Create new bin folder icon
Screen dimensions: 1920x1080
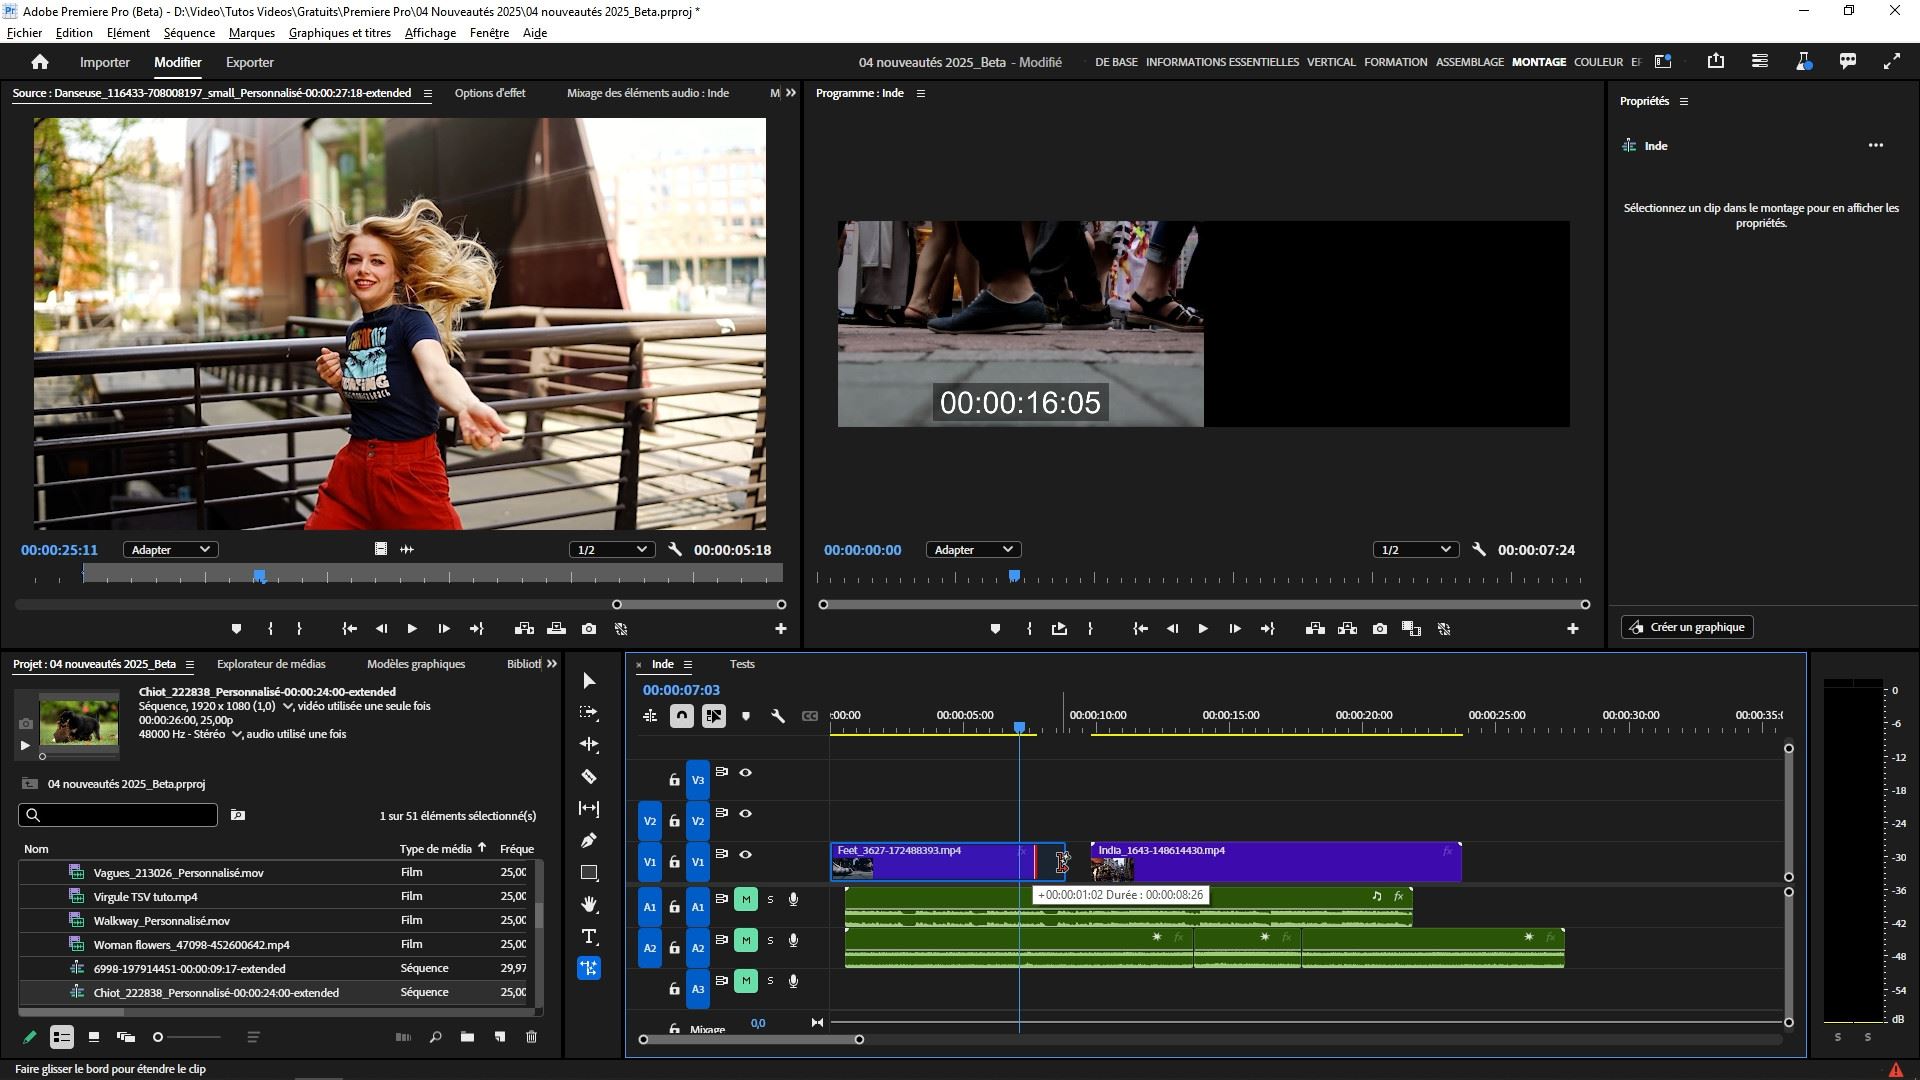[x=467, y=1037]
